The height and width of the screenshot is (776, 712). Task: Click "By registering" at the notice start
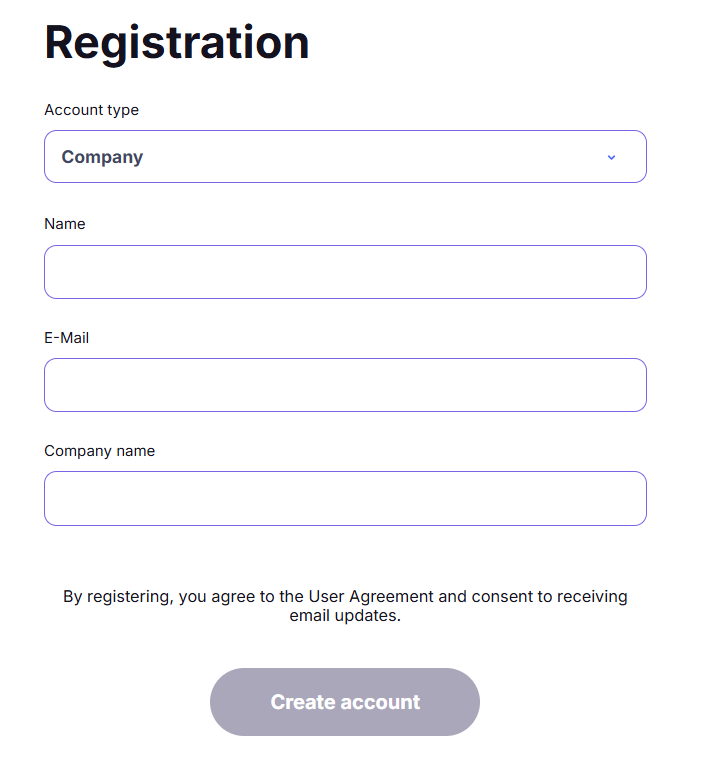coord(116,596)
